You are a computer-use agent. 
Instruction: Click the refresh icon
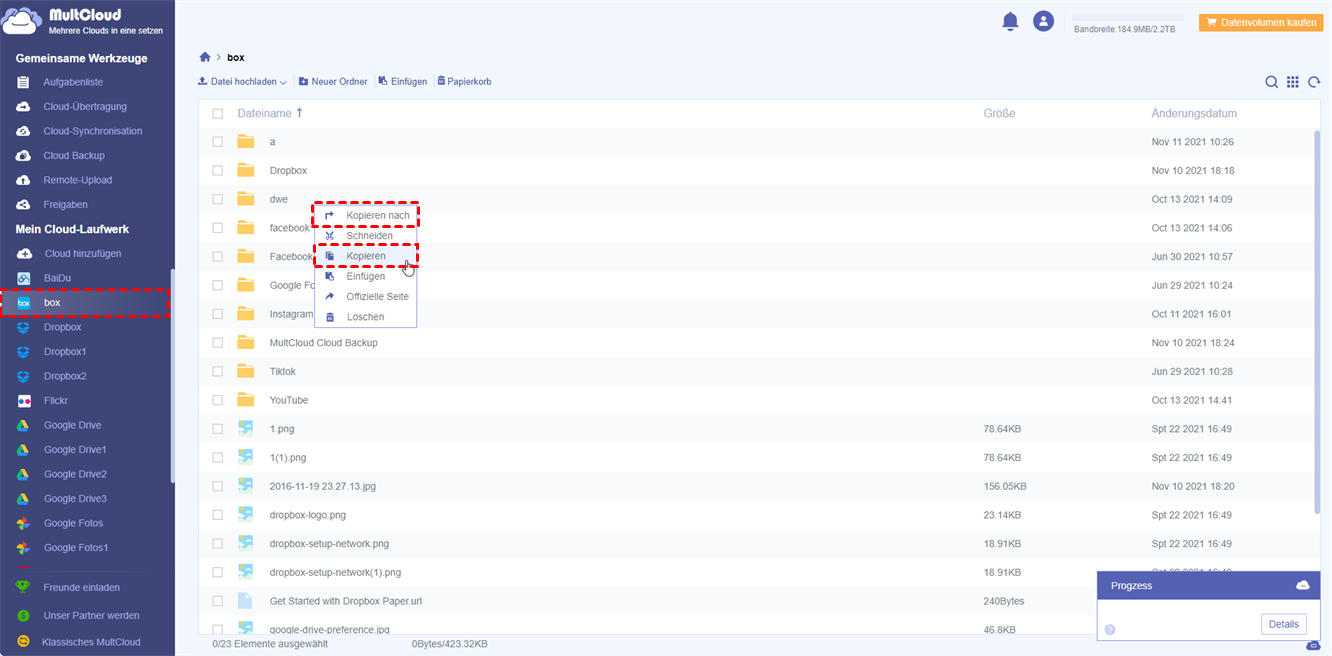(x=1314, y=82)
